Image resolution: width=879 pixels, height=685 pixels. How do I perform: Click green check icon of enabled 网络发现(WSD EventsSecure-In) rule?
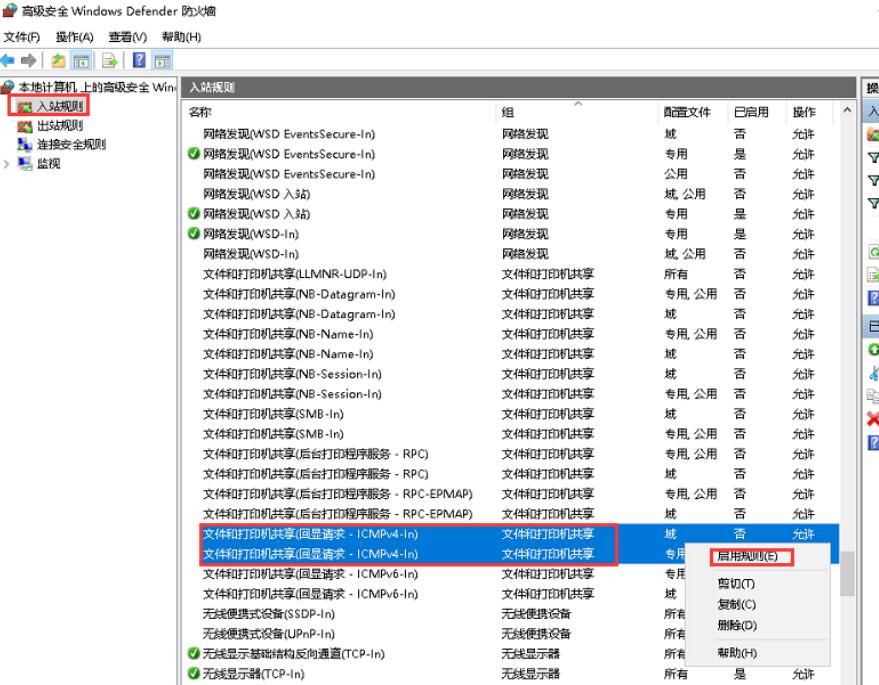pyautogui.click(x=193, y=154)
